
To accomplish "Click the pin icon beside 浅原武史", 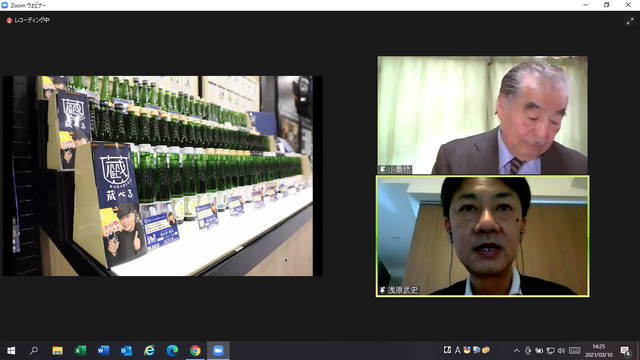I will [x=382, y=290].
